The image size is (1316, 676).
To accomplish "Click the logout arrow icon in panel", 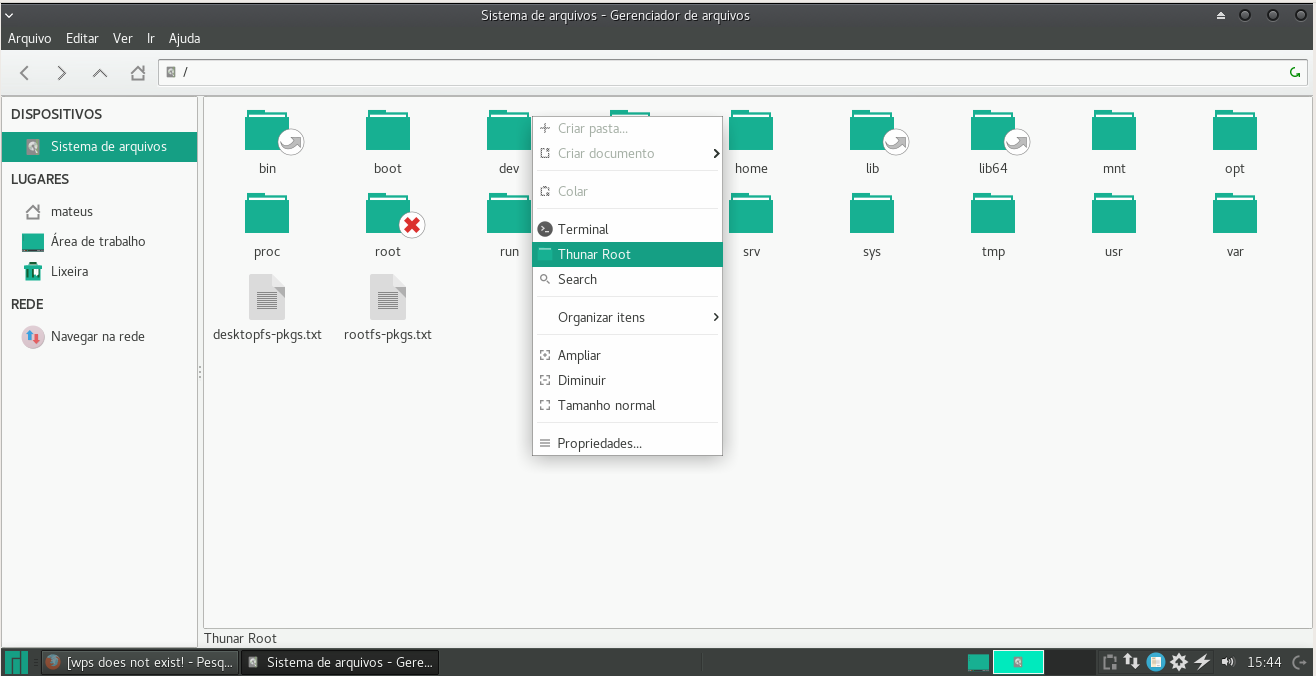I will [x=1298, y=662].
